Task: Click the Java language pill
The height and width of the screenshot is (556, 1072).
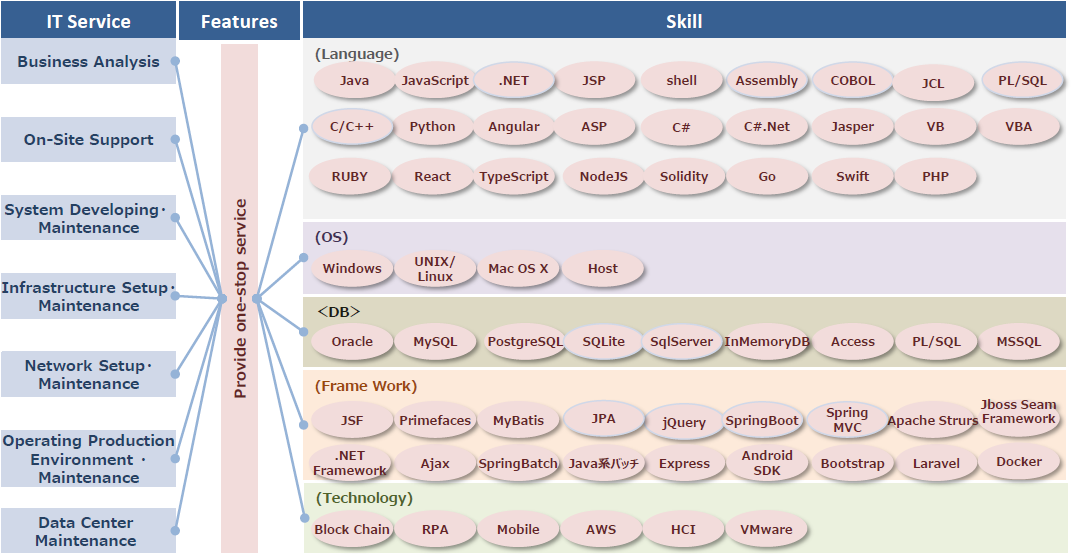Action: pyautogui.click(x=354, y=81)
